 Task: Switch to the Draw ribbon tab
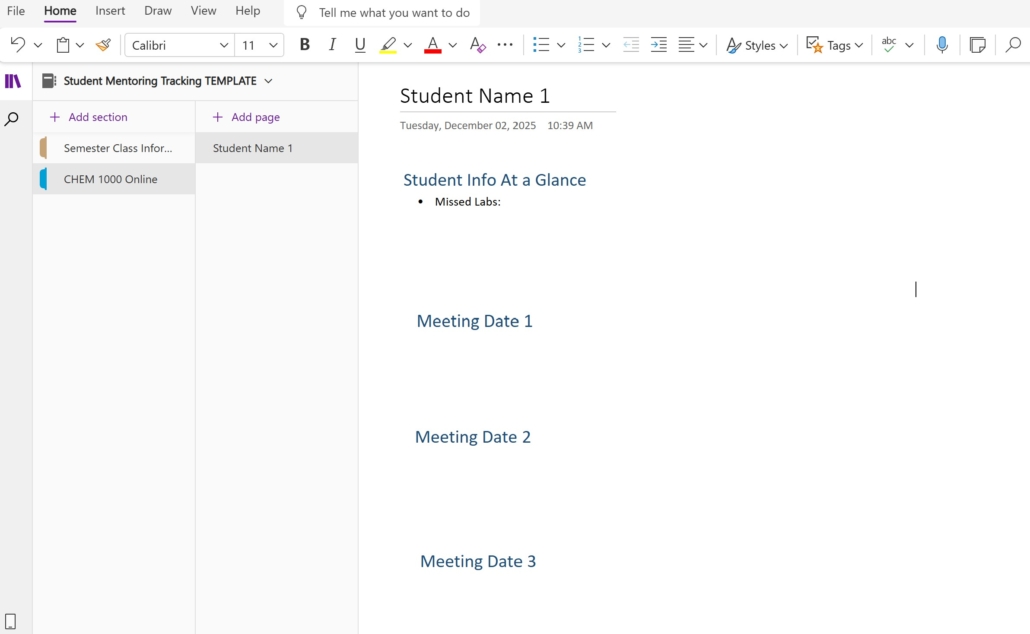(x=157, y=11)
